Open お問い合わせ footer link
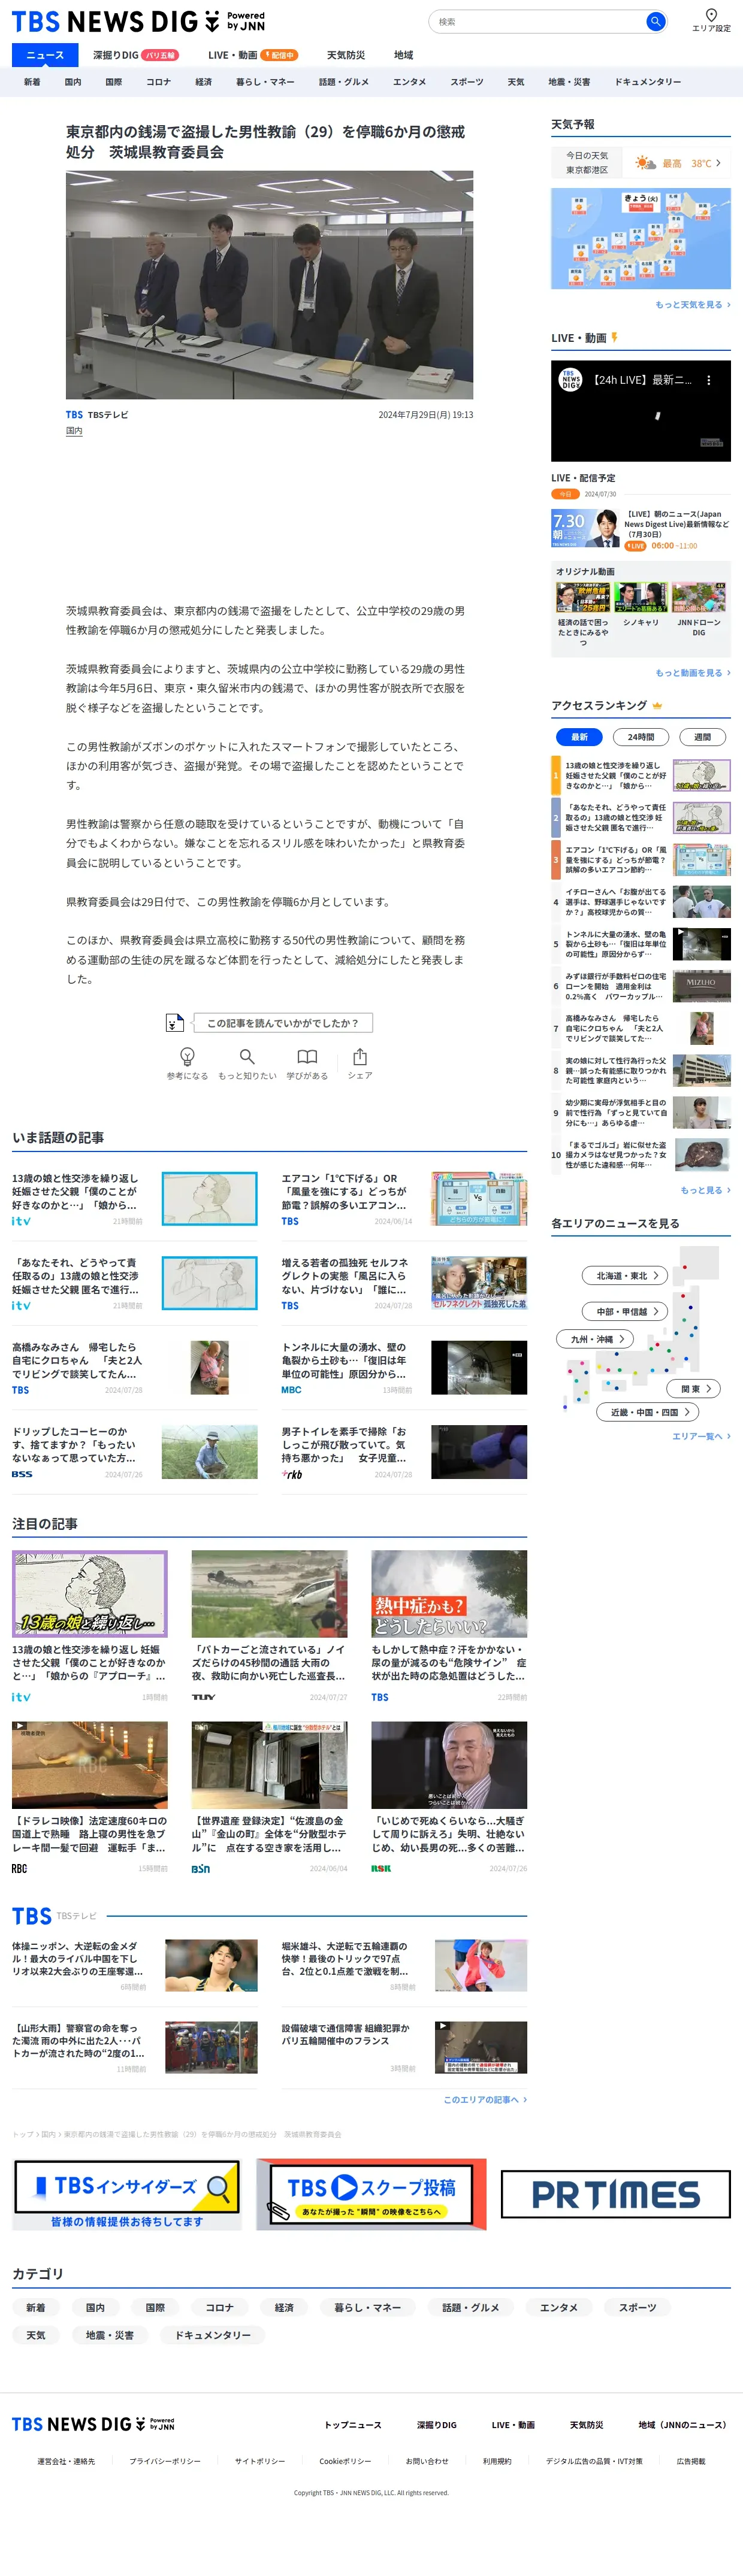The height and width of the screenshot is (2576, 743). 427,2461
